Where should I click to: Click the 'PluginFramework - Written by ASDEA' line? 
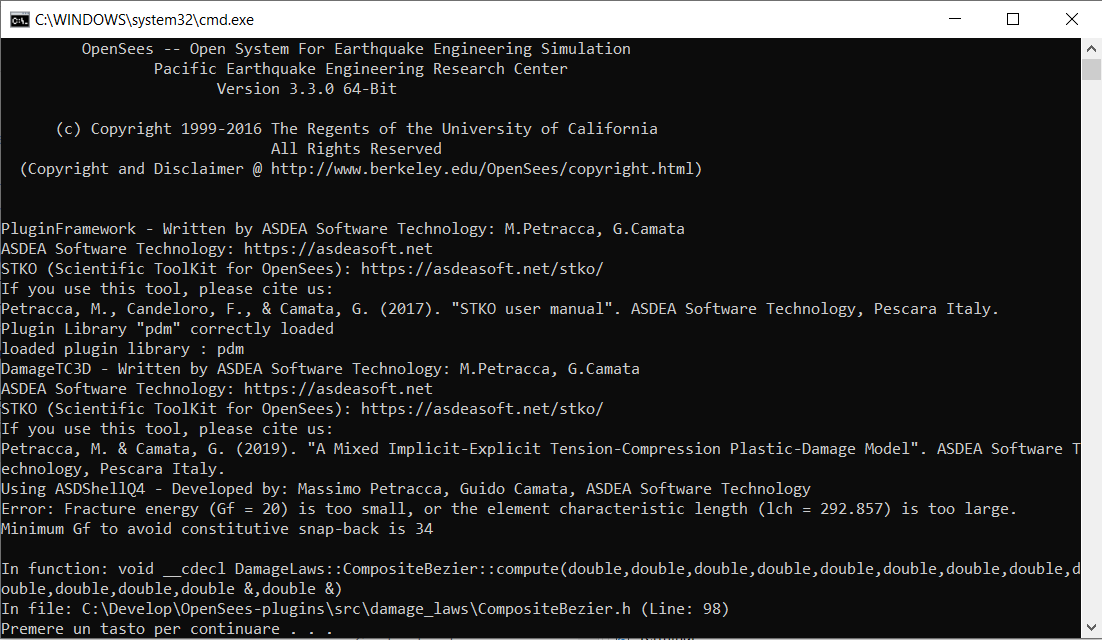[x=343, y=228]
